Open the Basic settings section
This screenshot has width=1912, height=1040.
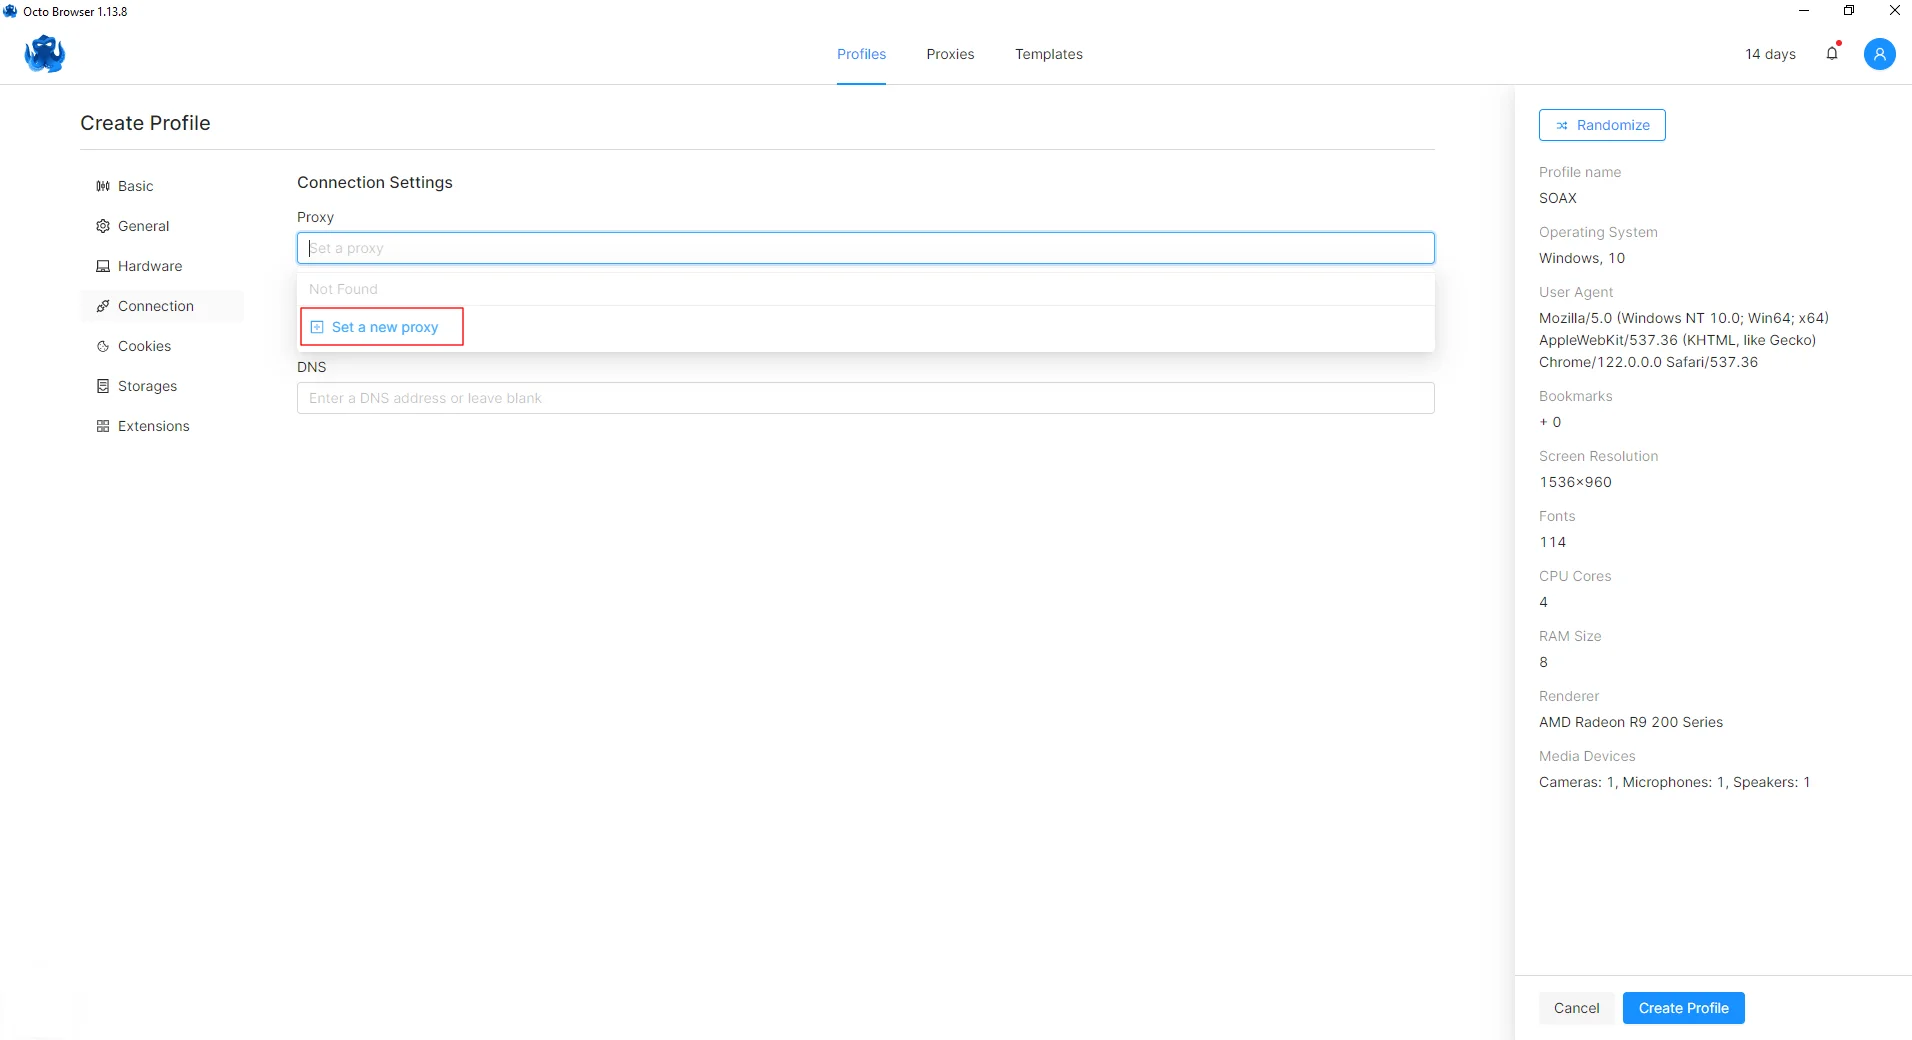[x=135, y=186]
